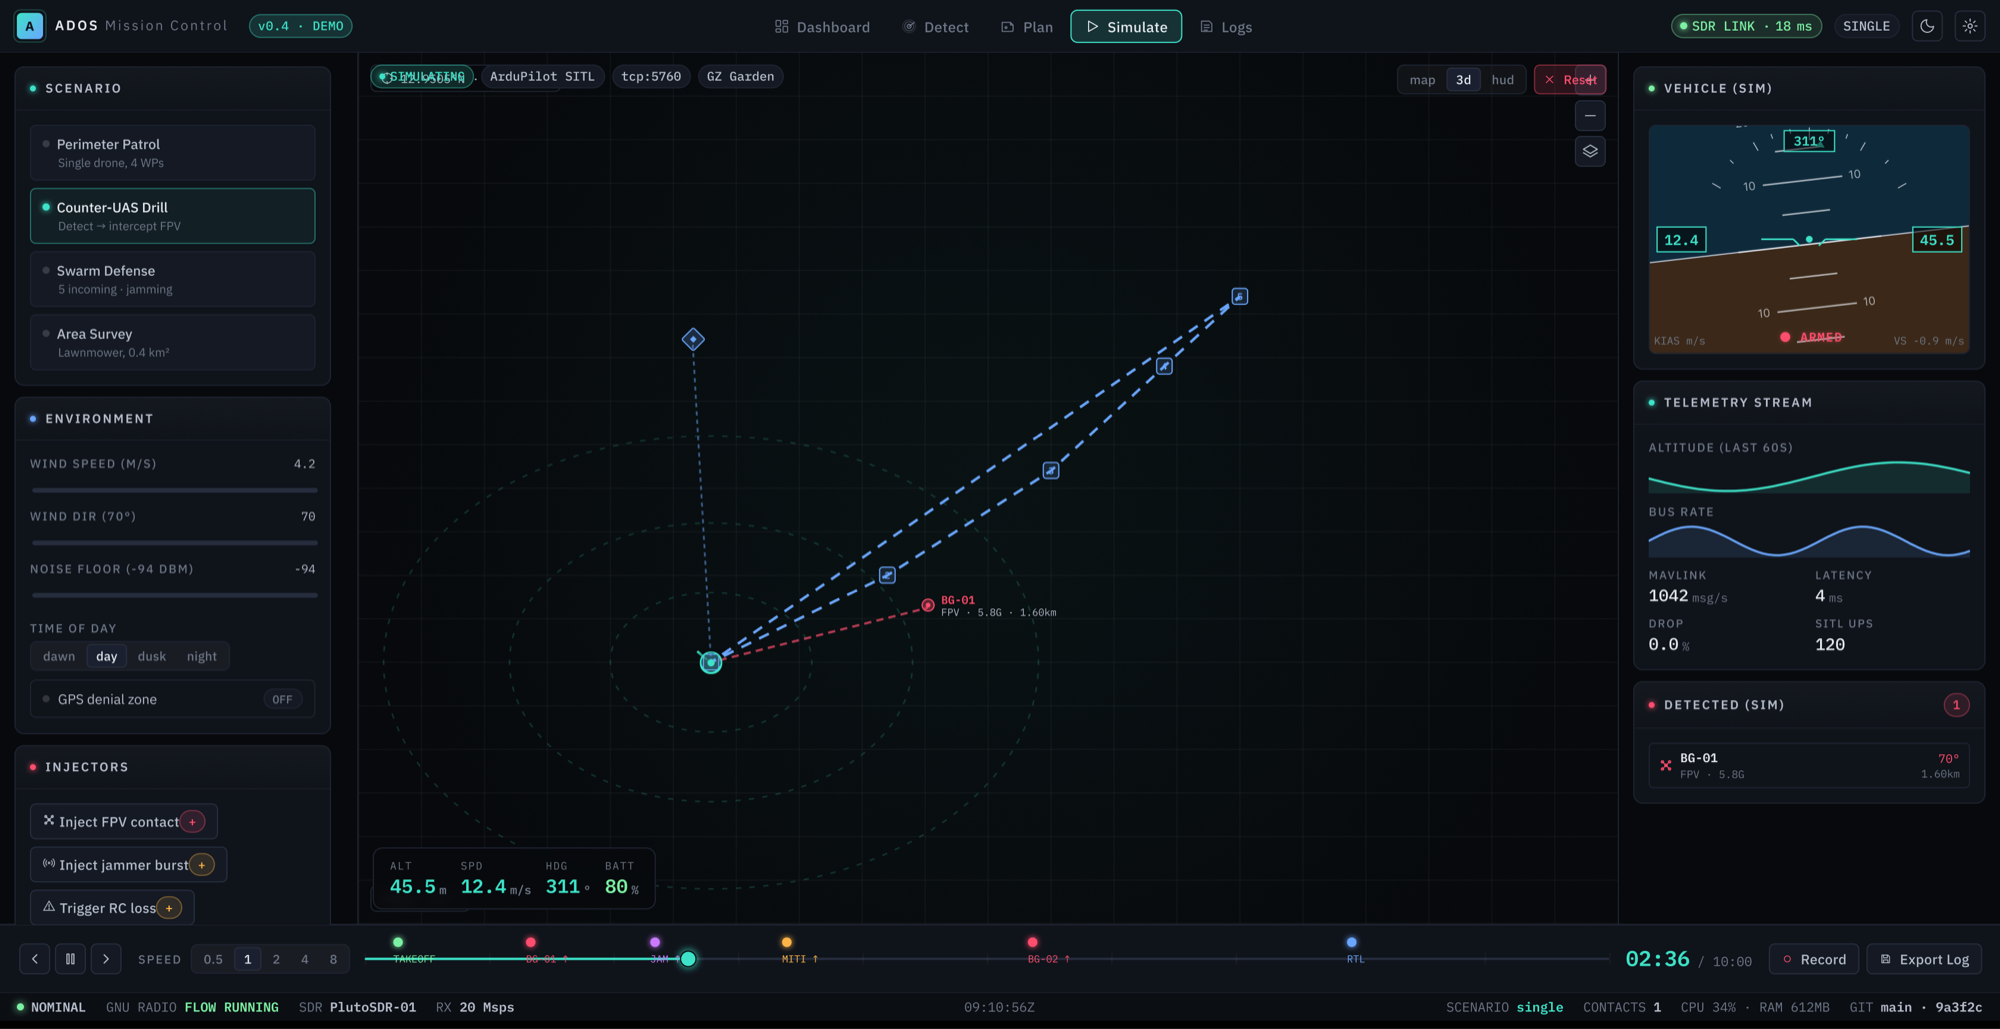
Task: Set playback speed to 4
Action: point(305,959)
